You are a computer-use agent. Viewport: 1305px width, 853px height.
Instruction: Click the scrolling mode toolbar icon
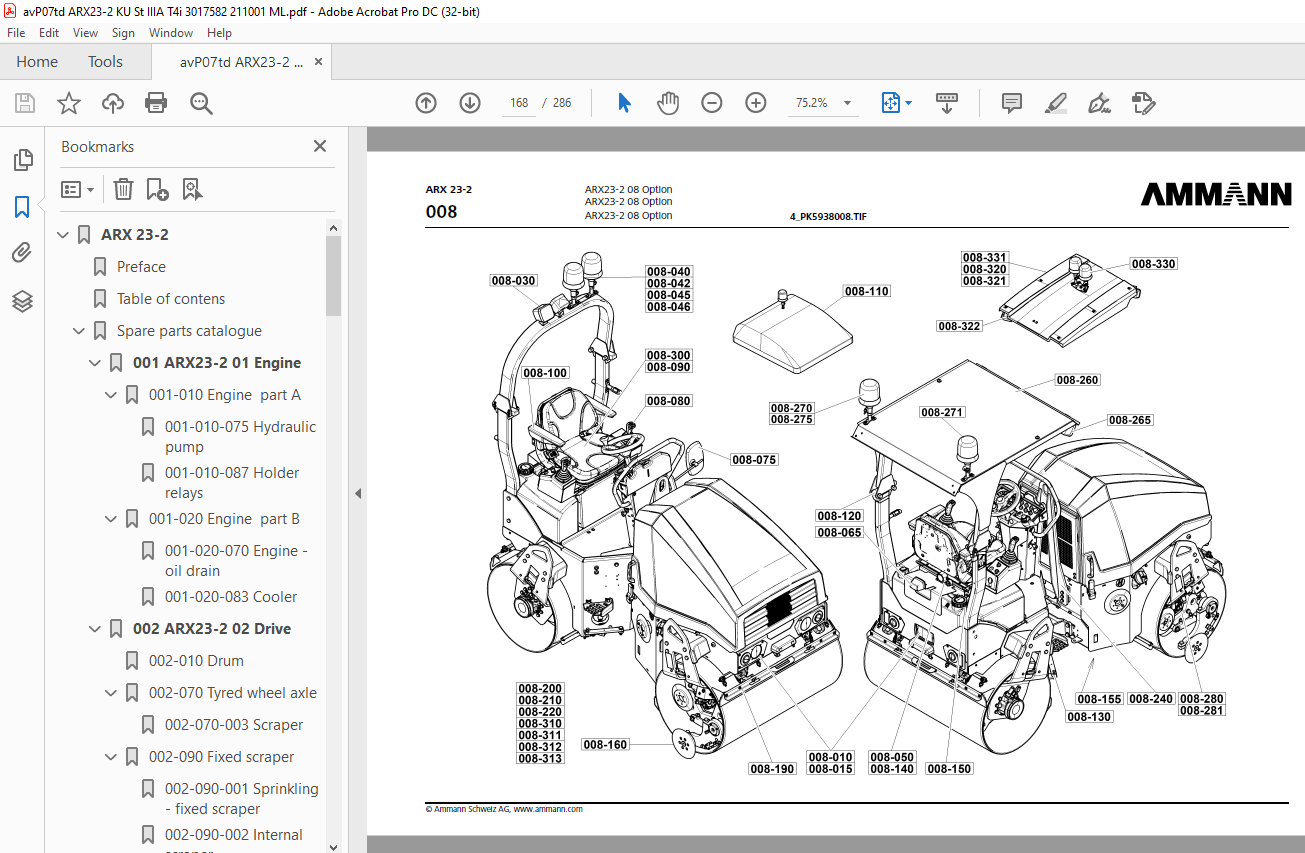click(946, 103)
